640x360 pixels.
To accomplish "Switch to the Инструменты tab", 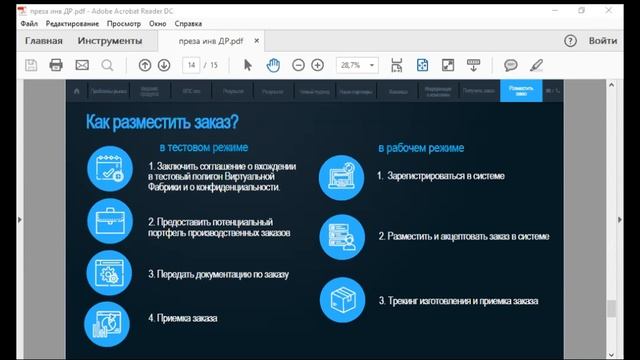I will [110, 41].
